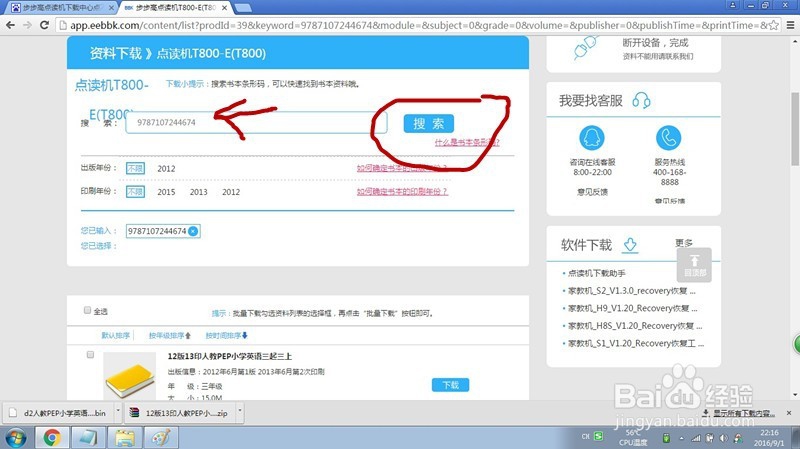Tick the select-all checkbox
This screenshot has height=449, width=800.
click(87, 310)
